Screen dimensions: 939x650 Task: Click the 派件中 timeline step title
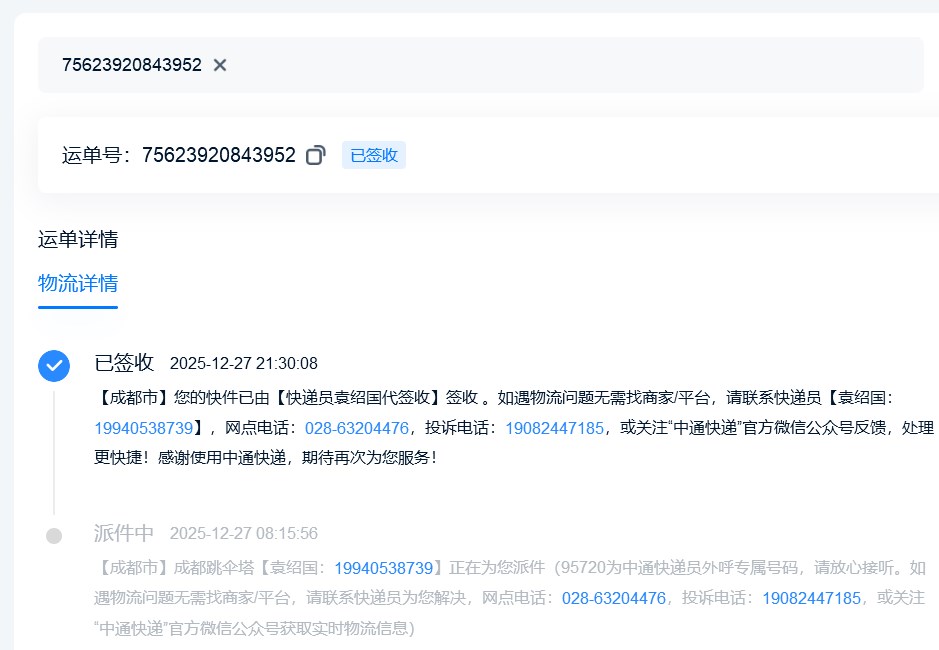point(124,532)
